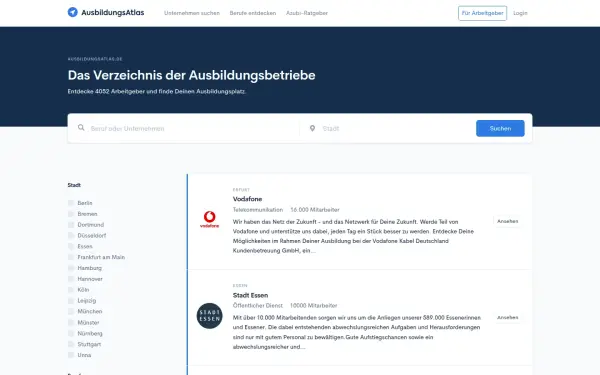Open the Stadt Essen logo
Image resolution: width=600 pixels, height=375 pixels.
pyautogui.click(x=209, y=316)
